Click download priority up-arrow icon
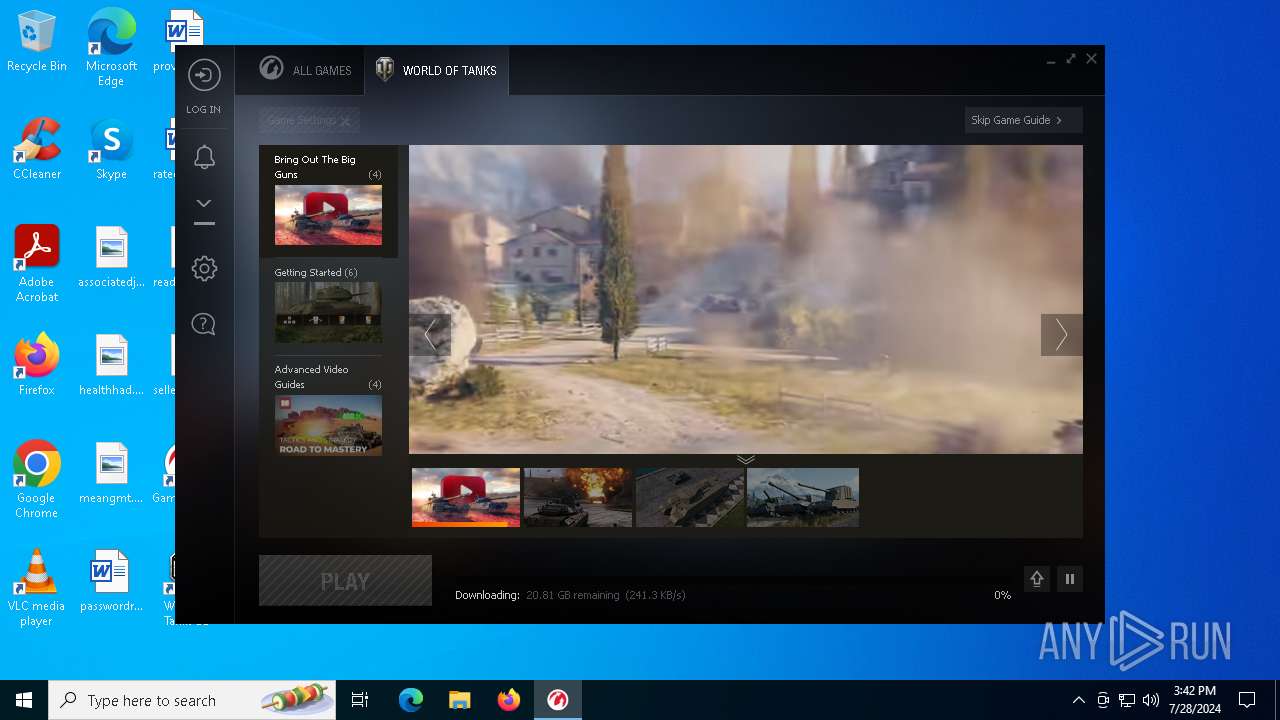Viewport: 1280px width, 720px height. (x=1037, y=579)
